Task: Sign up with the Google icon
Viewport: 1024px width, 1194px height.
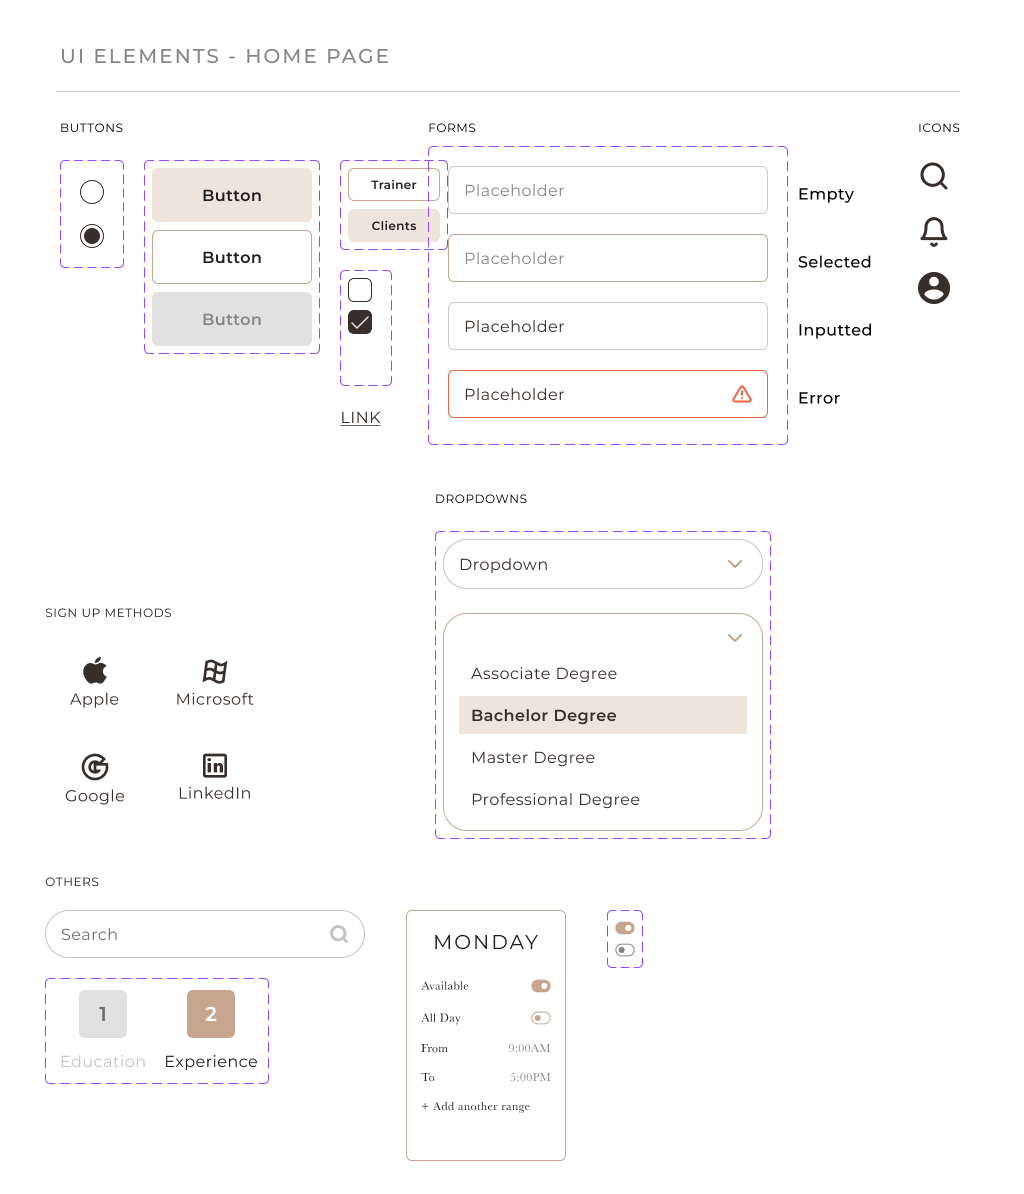Action: (94, 764)
